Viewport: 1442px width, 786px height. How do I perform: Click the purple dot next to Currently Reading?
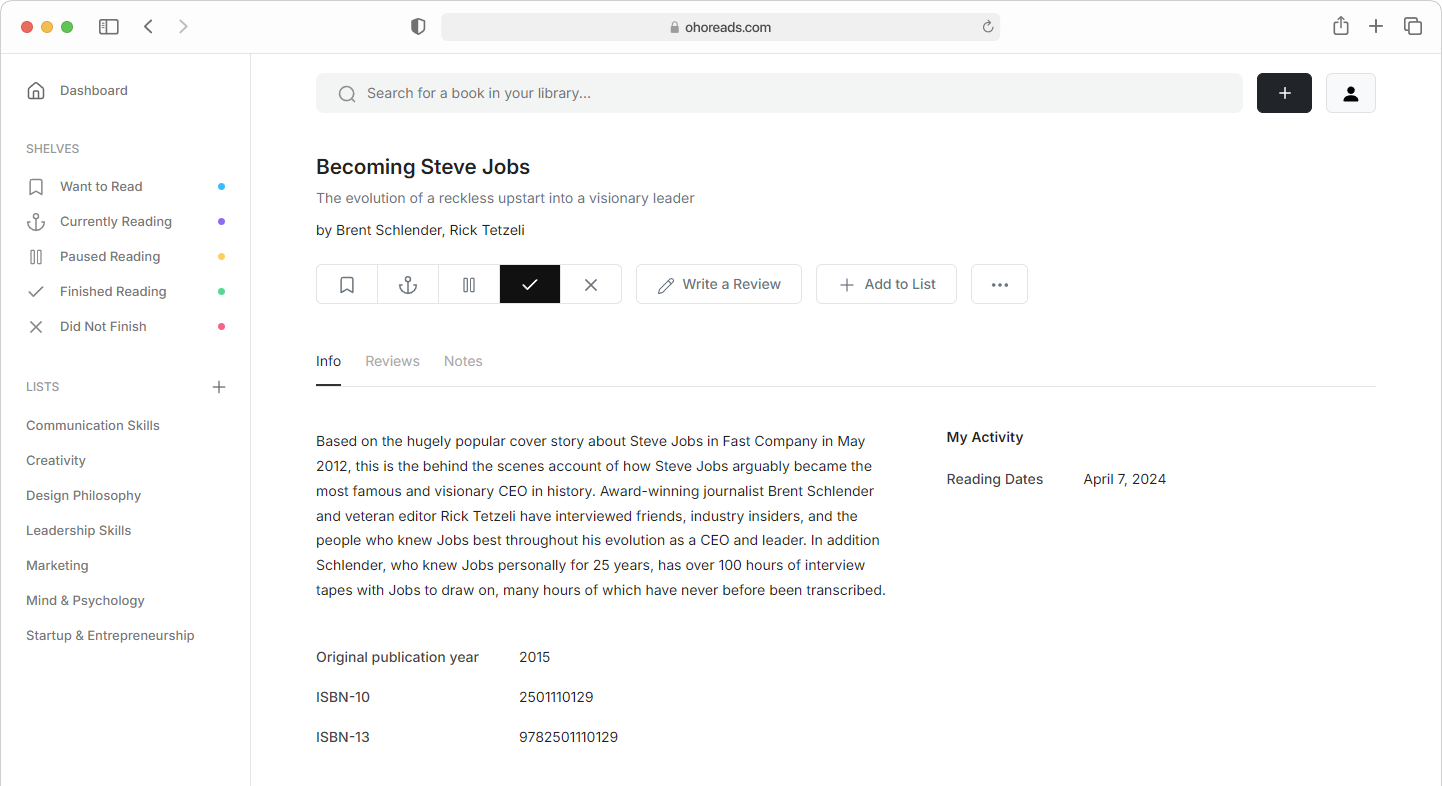tap(221, 222)
